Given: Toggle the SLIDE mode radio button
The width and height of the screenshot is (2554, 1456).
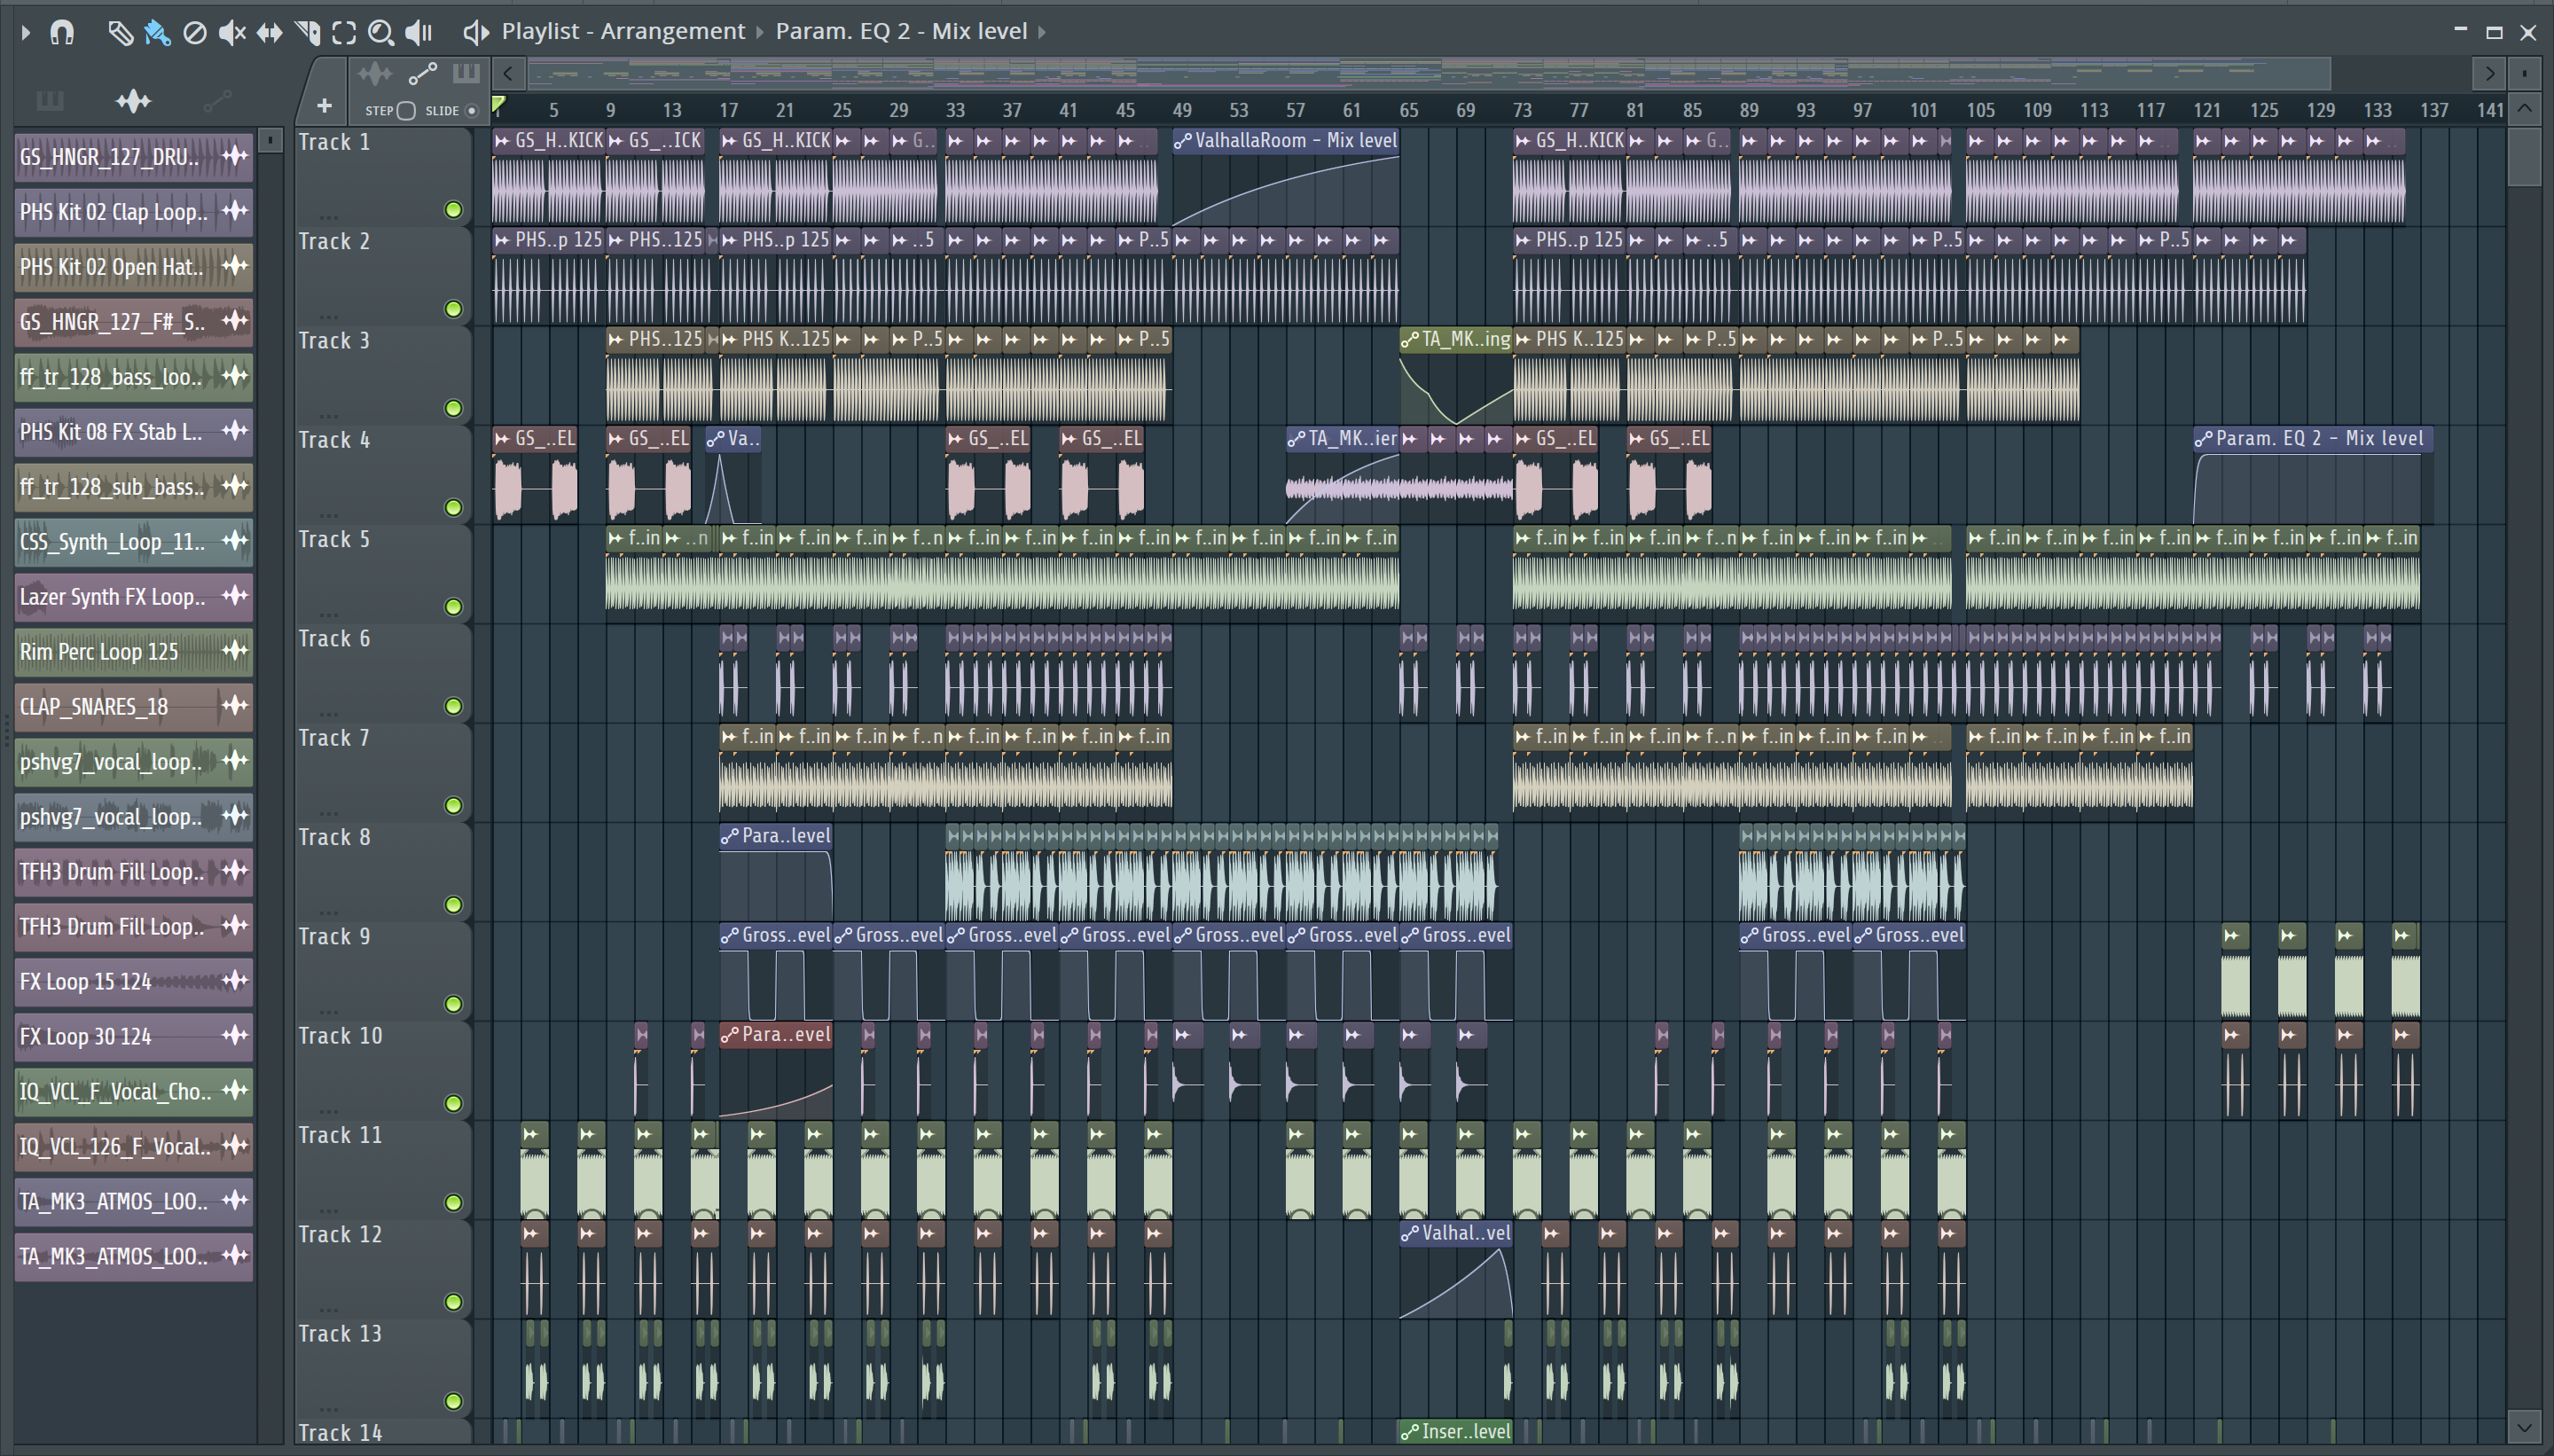Looking at the screenshot, I should (472, 111).
